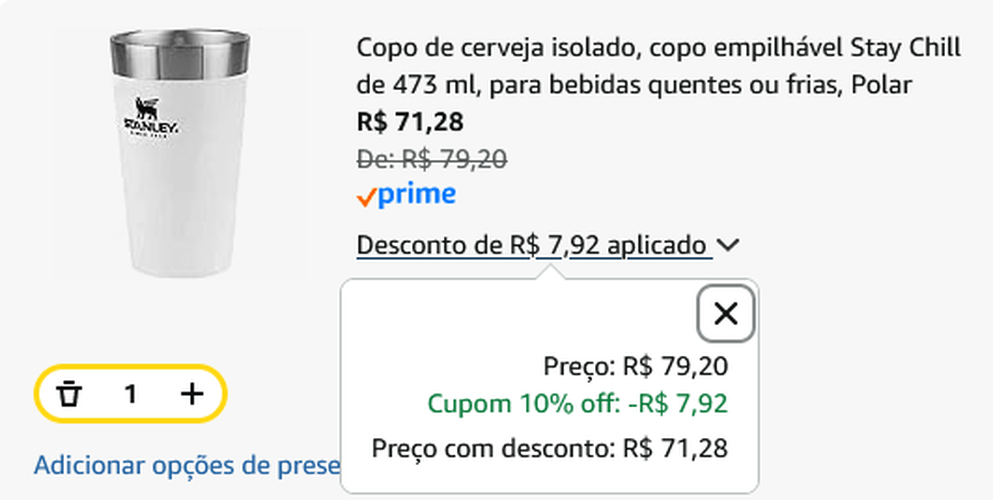
Task: Increase quantity with the plus icon
Action: tap(191, 394)
